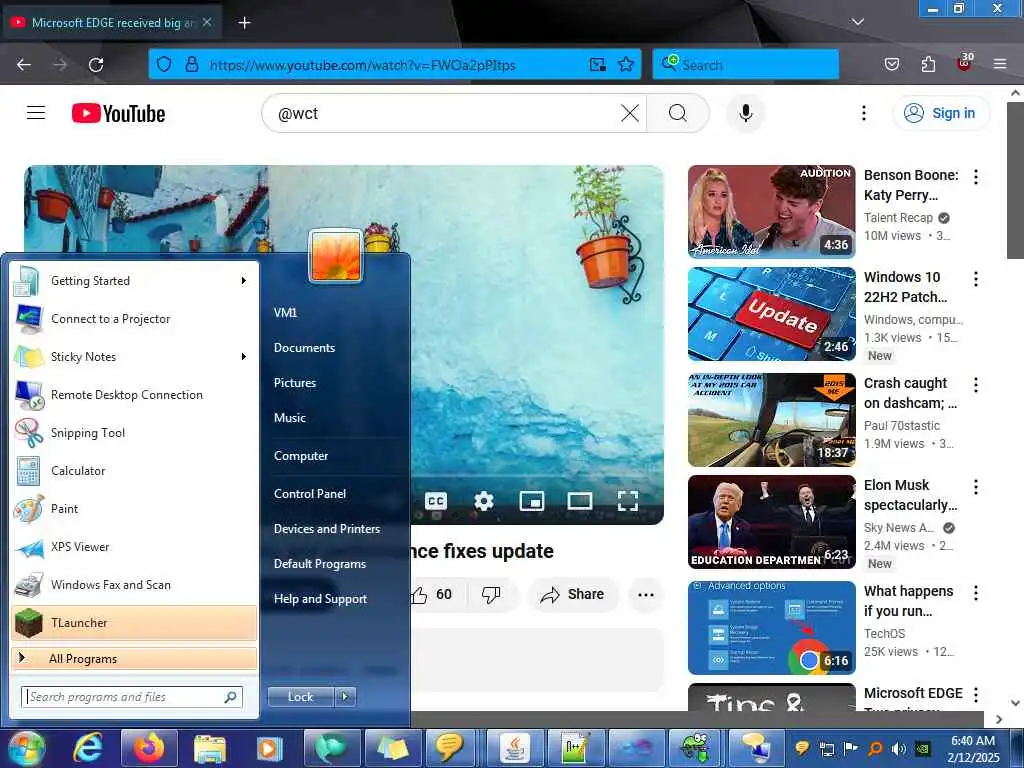
Task: Open the list all tabs chevron
Action: [857, 22]
